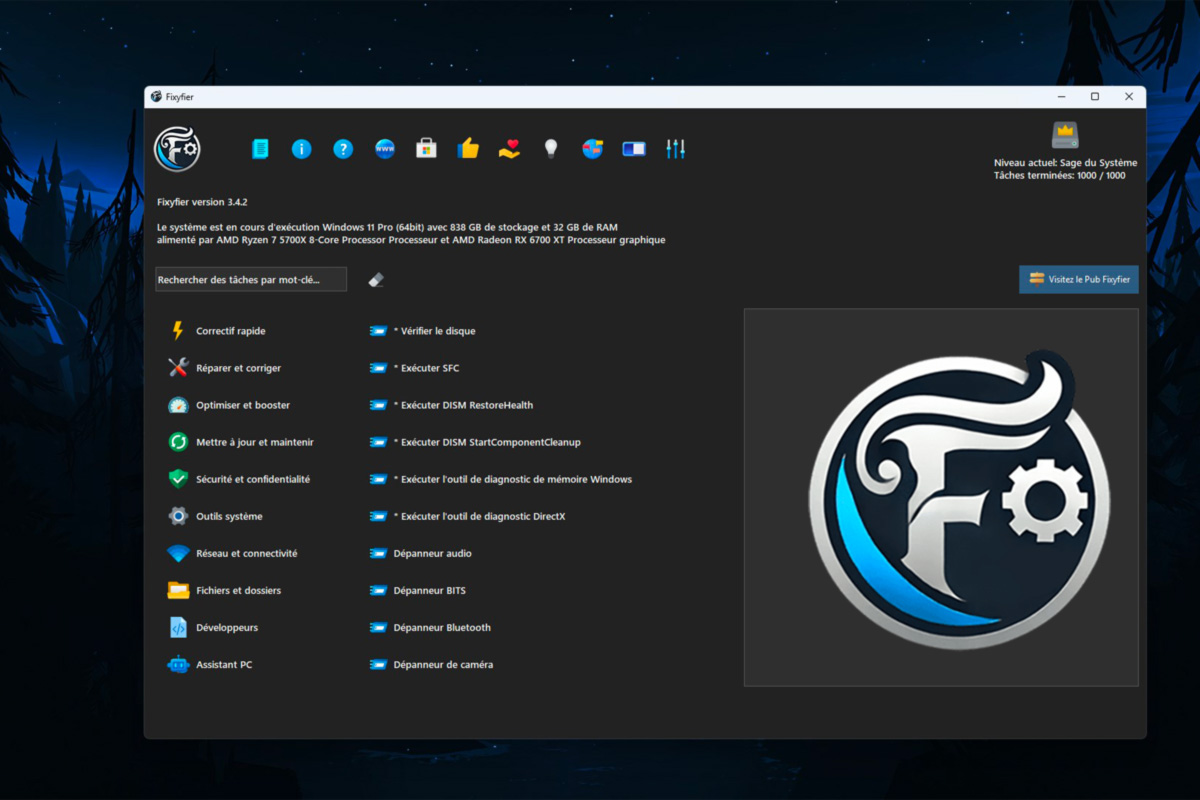Run the Windows memory diagnostic tool task
Image resolution: width=1200 pixels, height=800 pixels.
pyautogui.click(x=501, y=479)
